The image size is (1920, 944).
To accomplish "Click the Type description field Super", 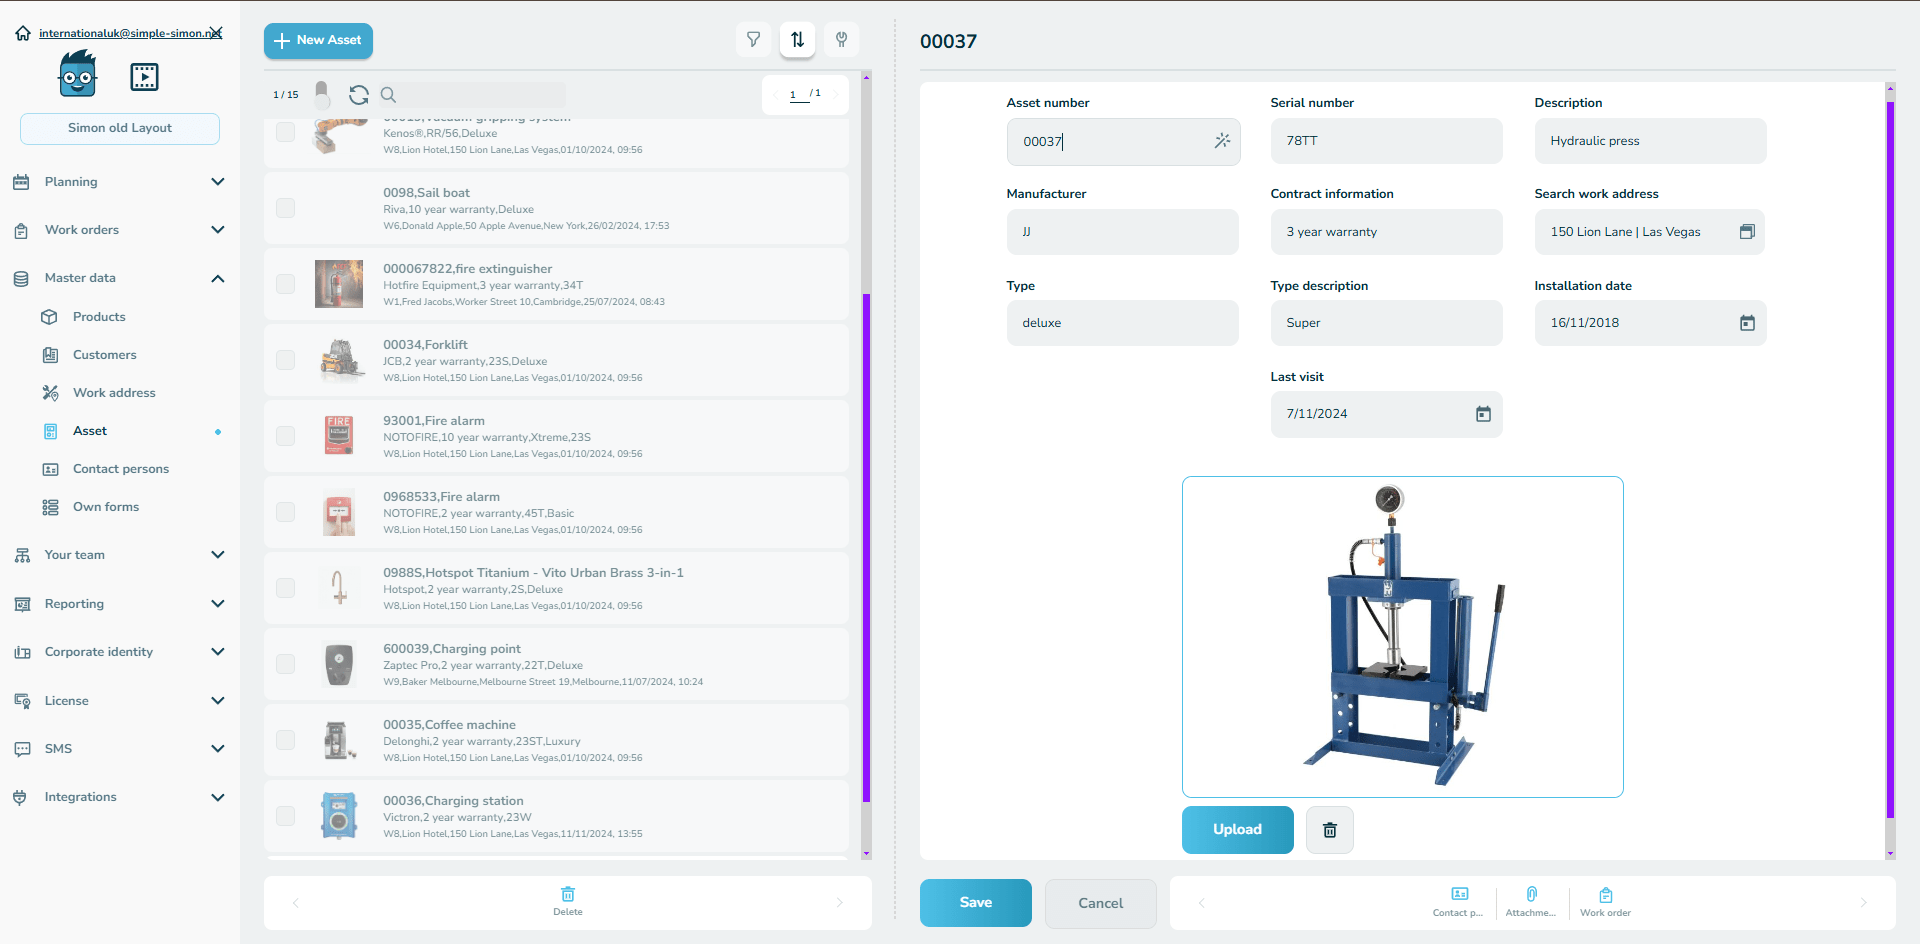I will pyautogui.click(x=1386, y=323).
